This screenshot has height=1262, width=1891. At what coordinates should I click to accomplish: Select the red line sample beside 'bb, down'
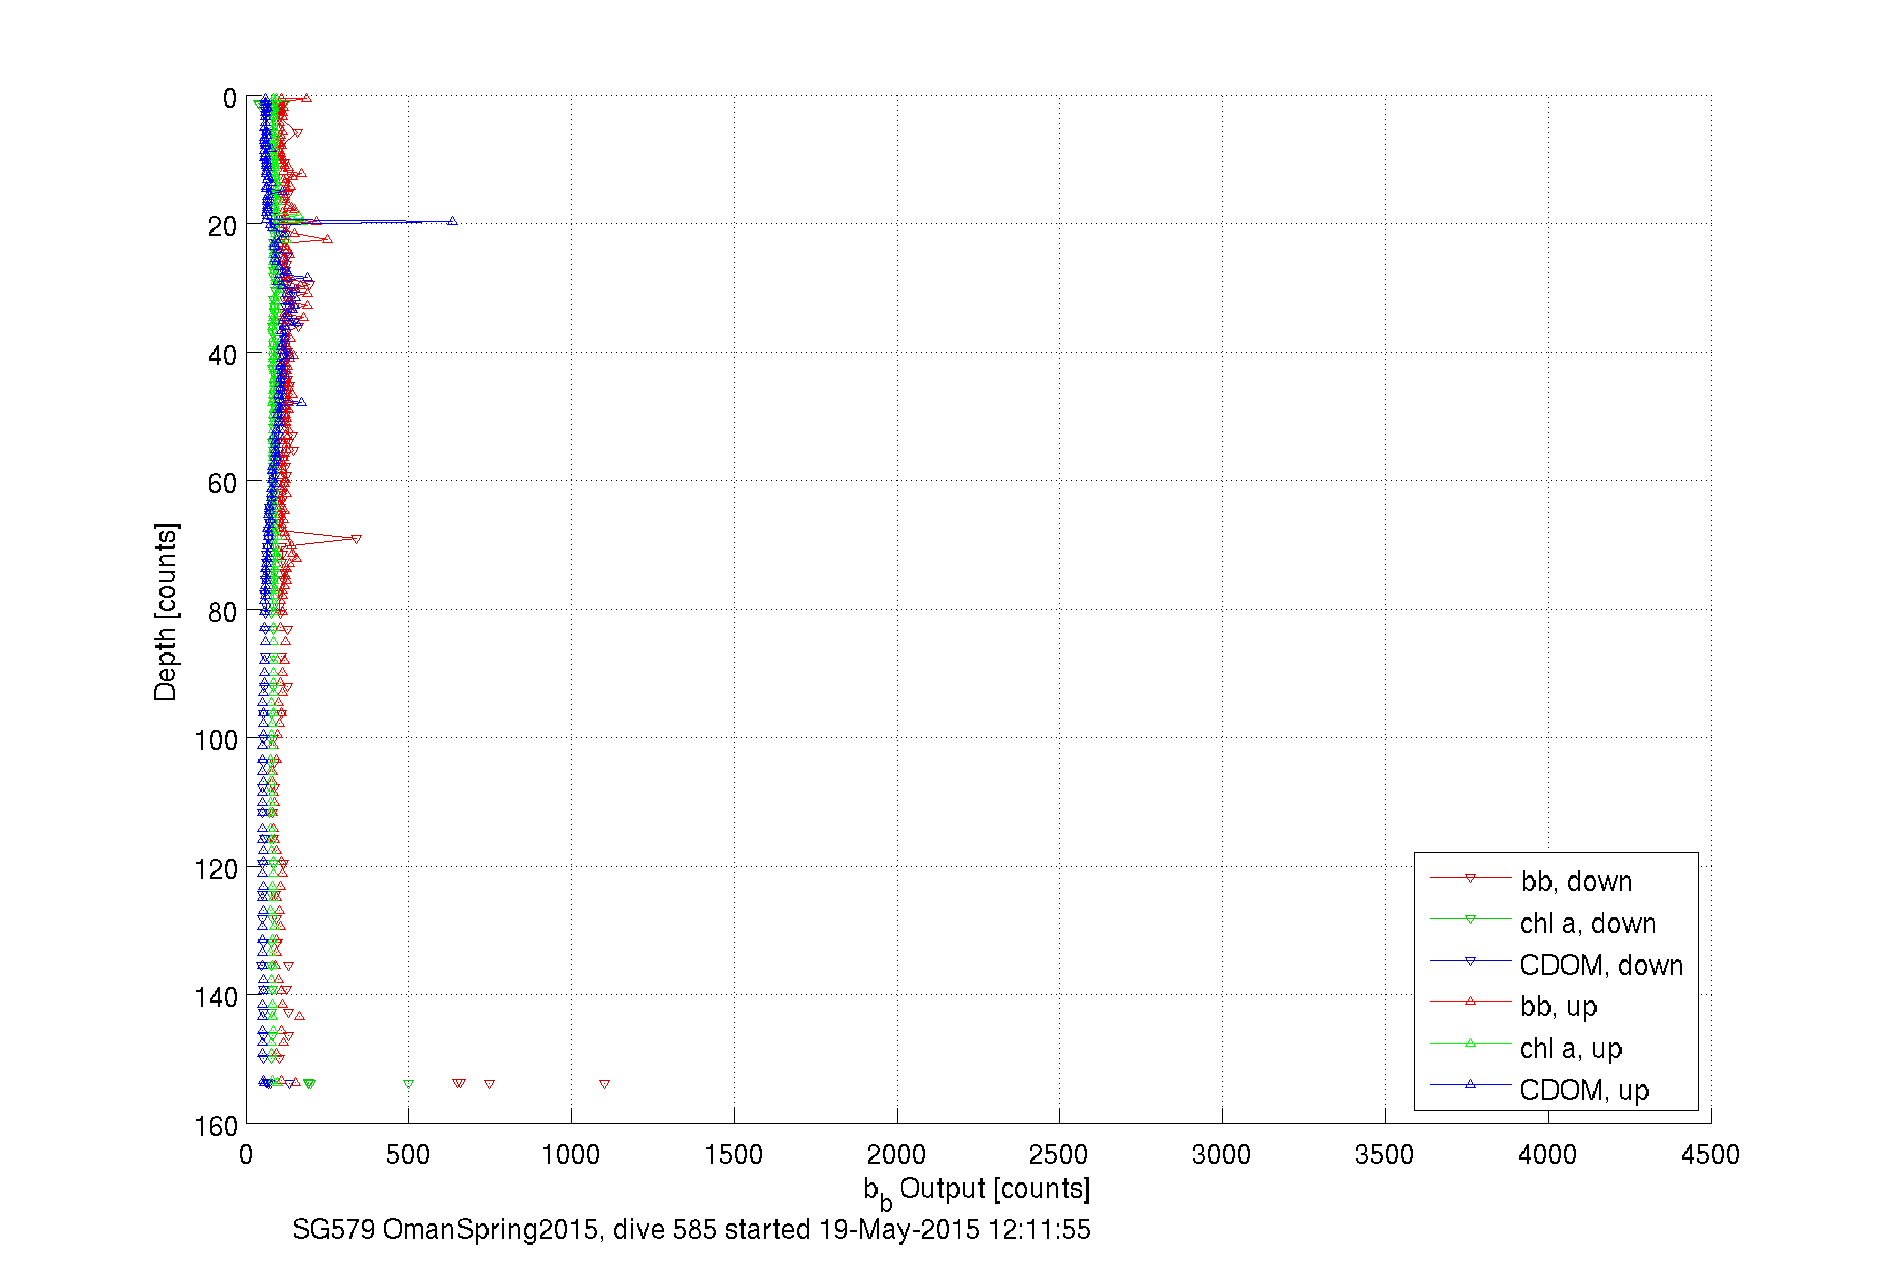pos(1470,878)
